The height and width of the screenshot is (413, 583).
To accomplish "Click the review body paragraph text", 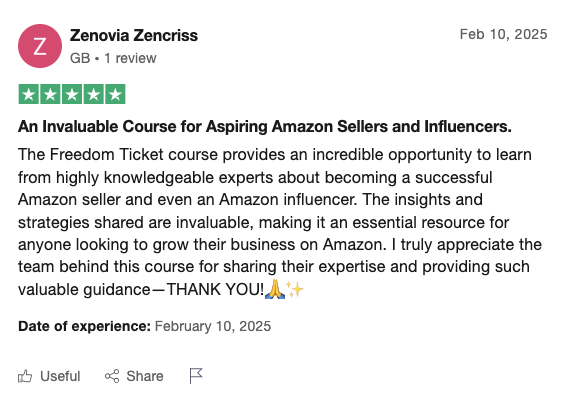I will pos(280,222).
